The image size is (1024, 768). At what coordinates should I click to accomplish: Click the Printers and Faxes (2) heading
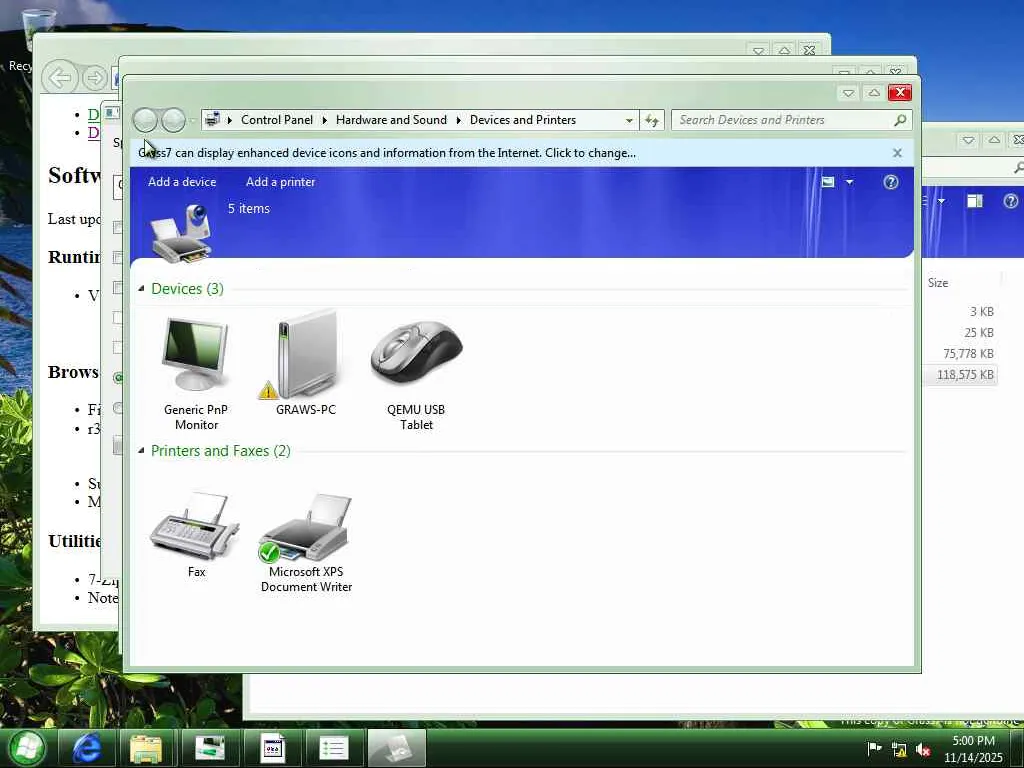[x=221, y=451]
